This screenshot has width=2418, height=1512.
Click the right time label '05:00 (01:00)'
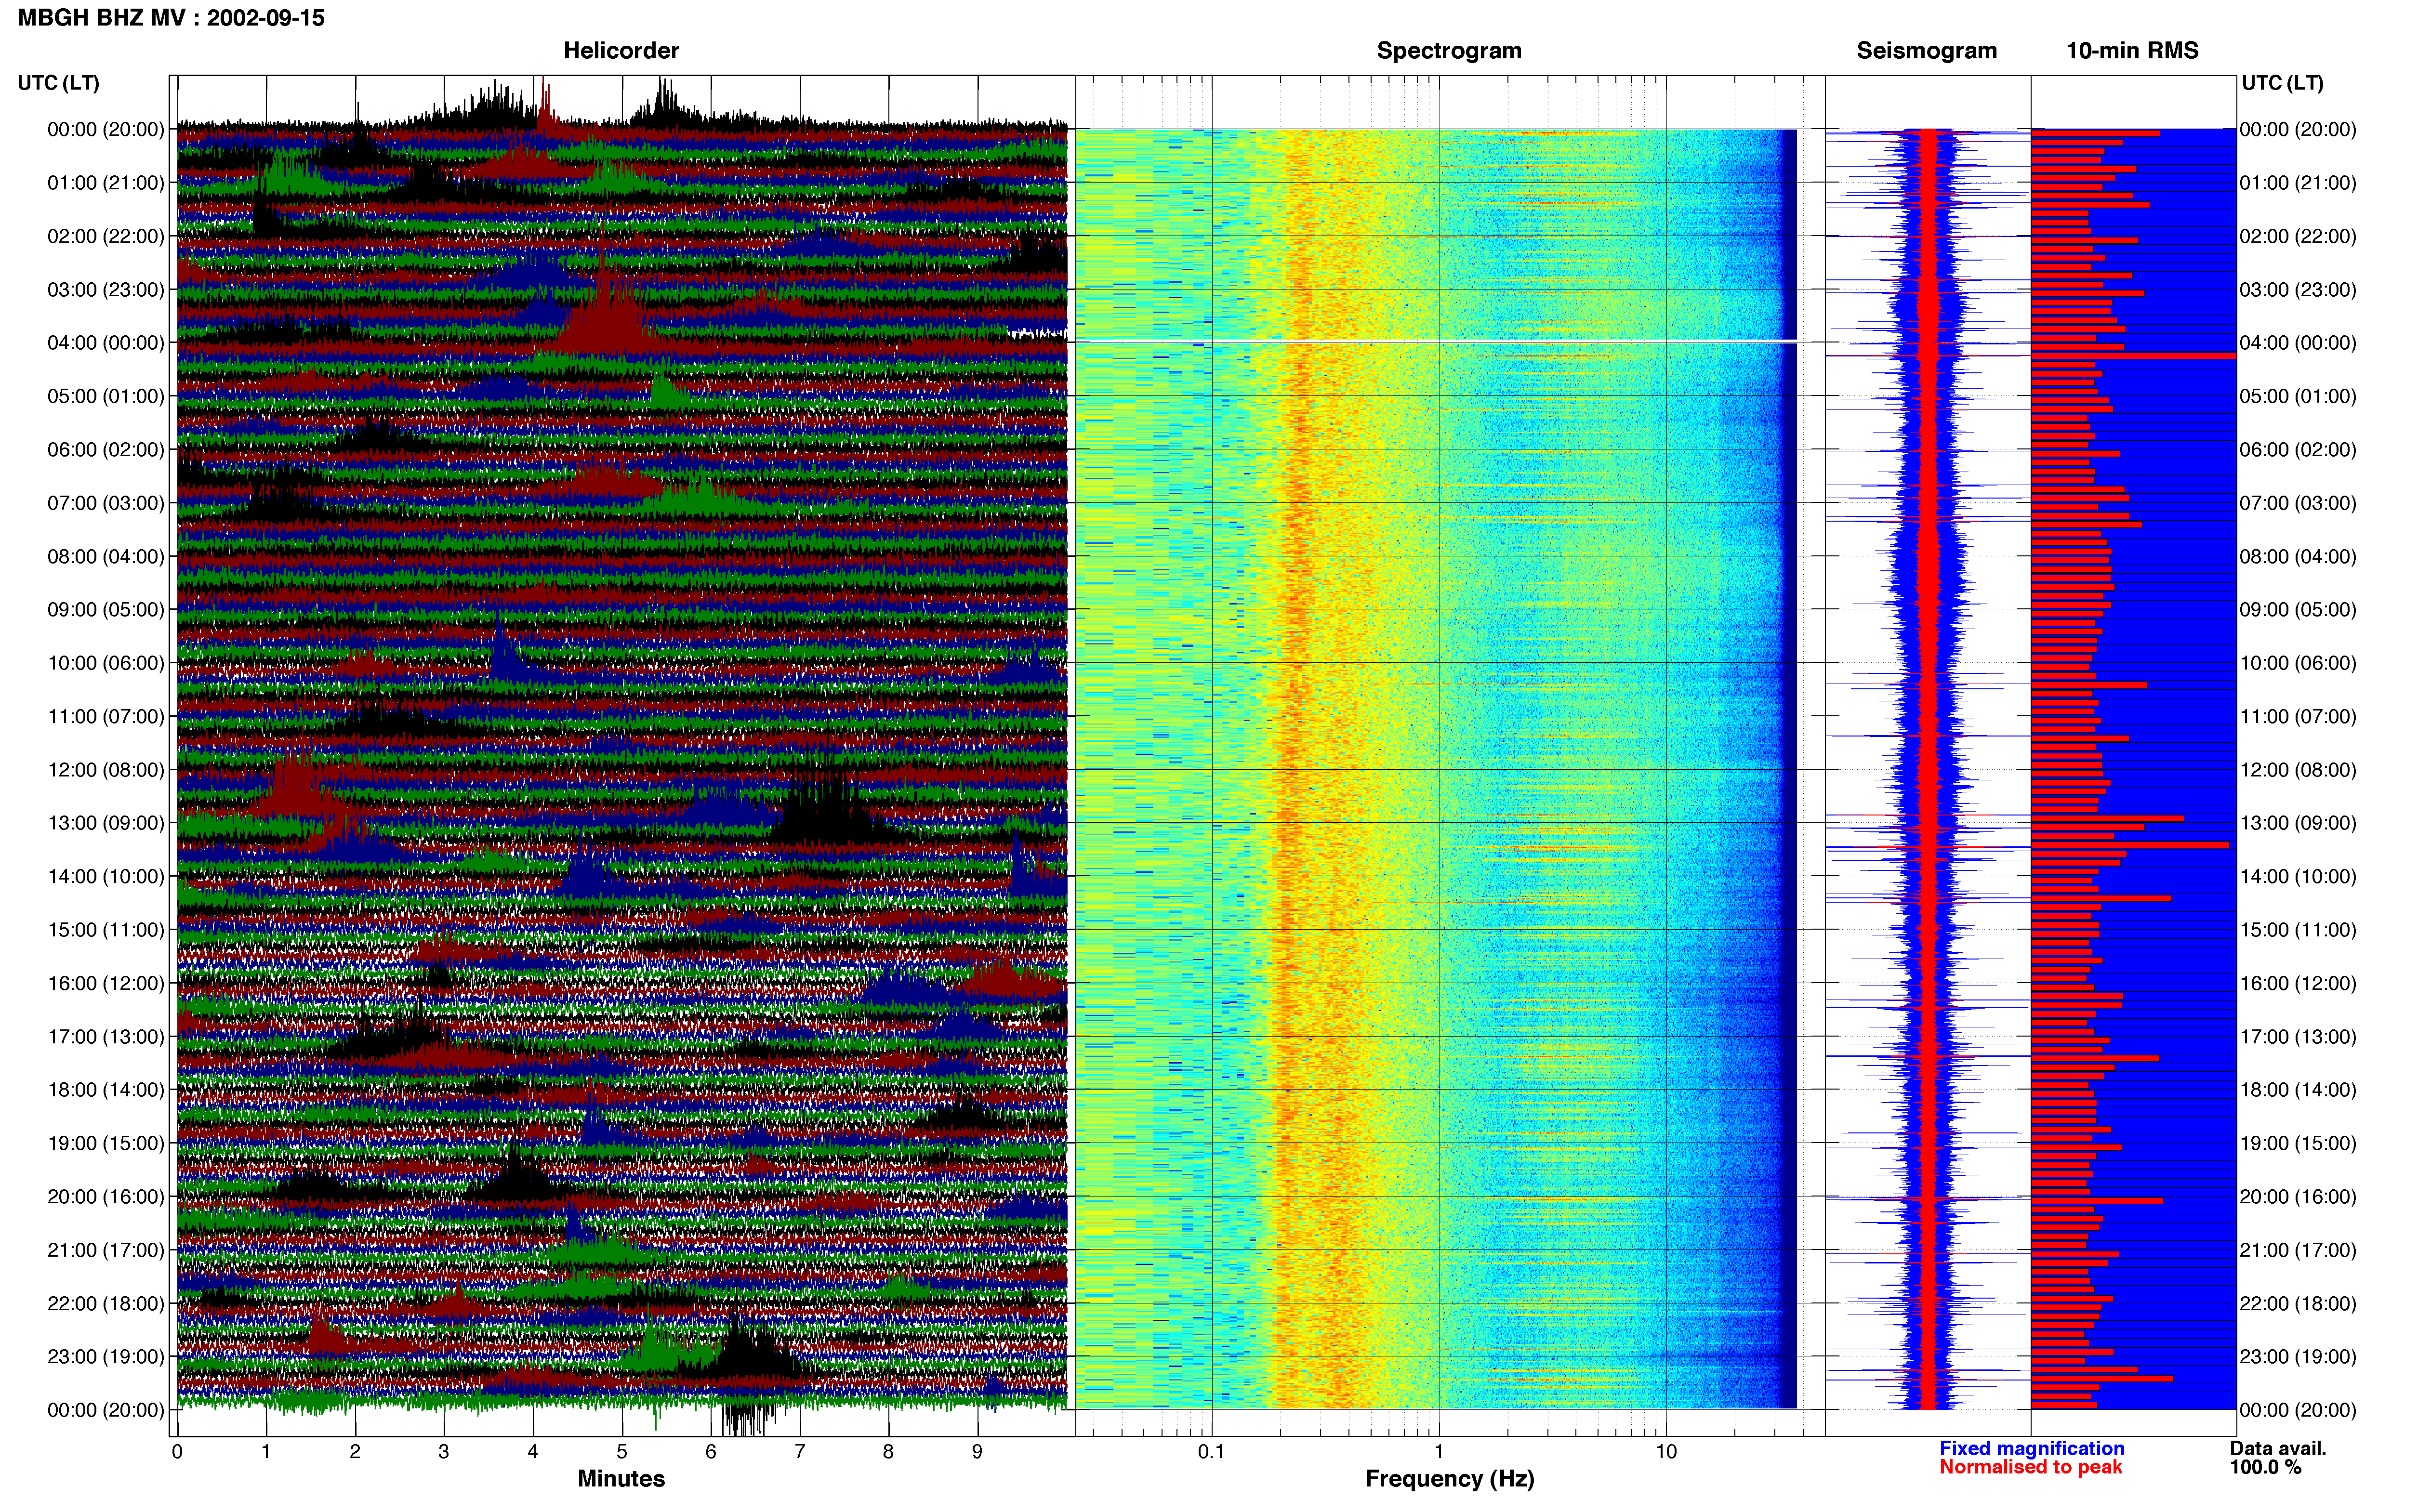(x=2298, y=397)
